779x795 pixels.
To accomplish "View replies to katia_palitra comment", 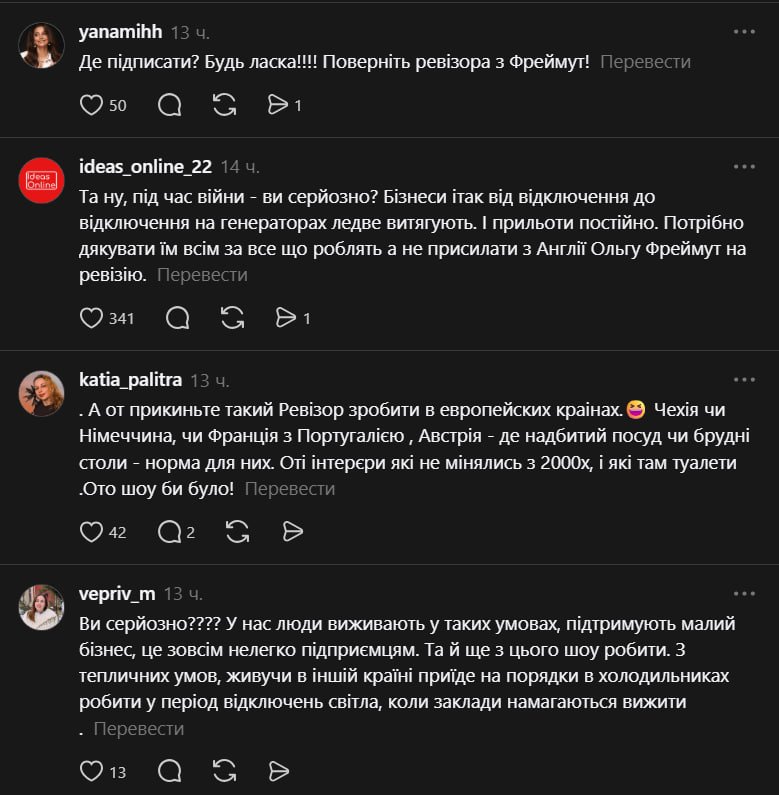I will click(x=170, y=532).
